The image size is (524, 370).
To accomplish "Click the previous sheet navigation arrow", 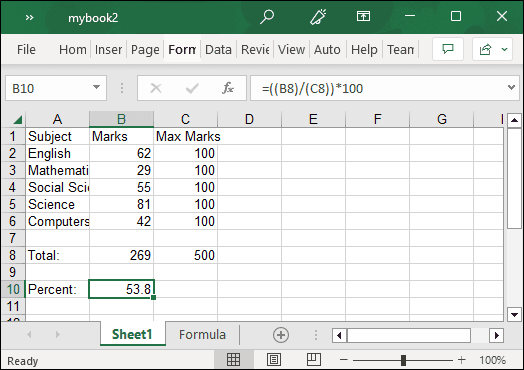I will coord(29,334).
